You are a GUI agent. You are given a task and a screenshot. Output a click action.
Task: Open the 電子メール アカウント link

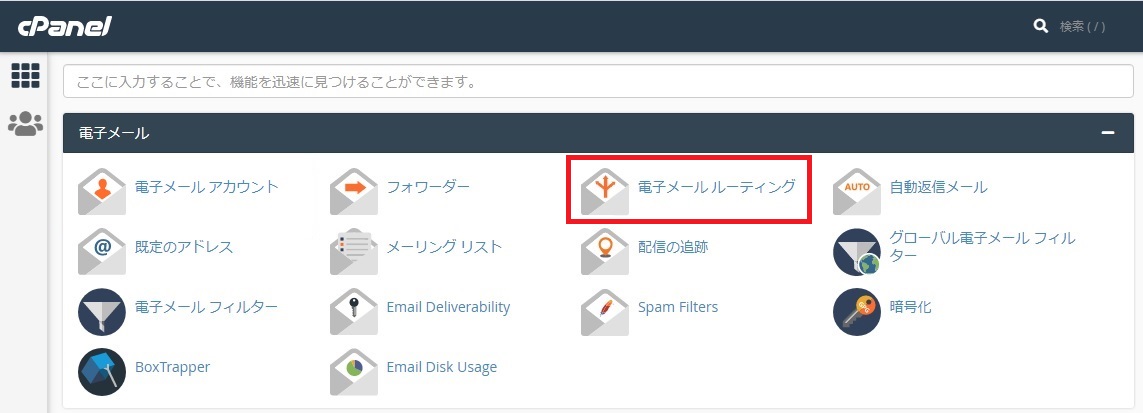pyautogui.click(x=207, y=186)
